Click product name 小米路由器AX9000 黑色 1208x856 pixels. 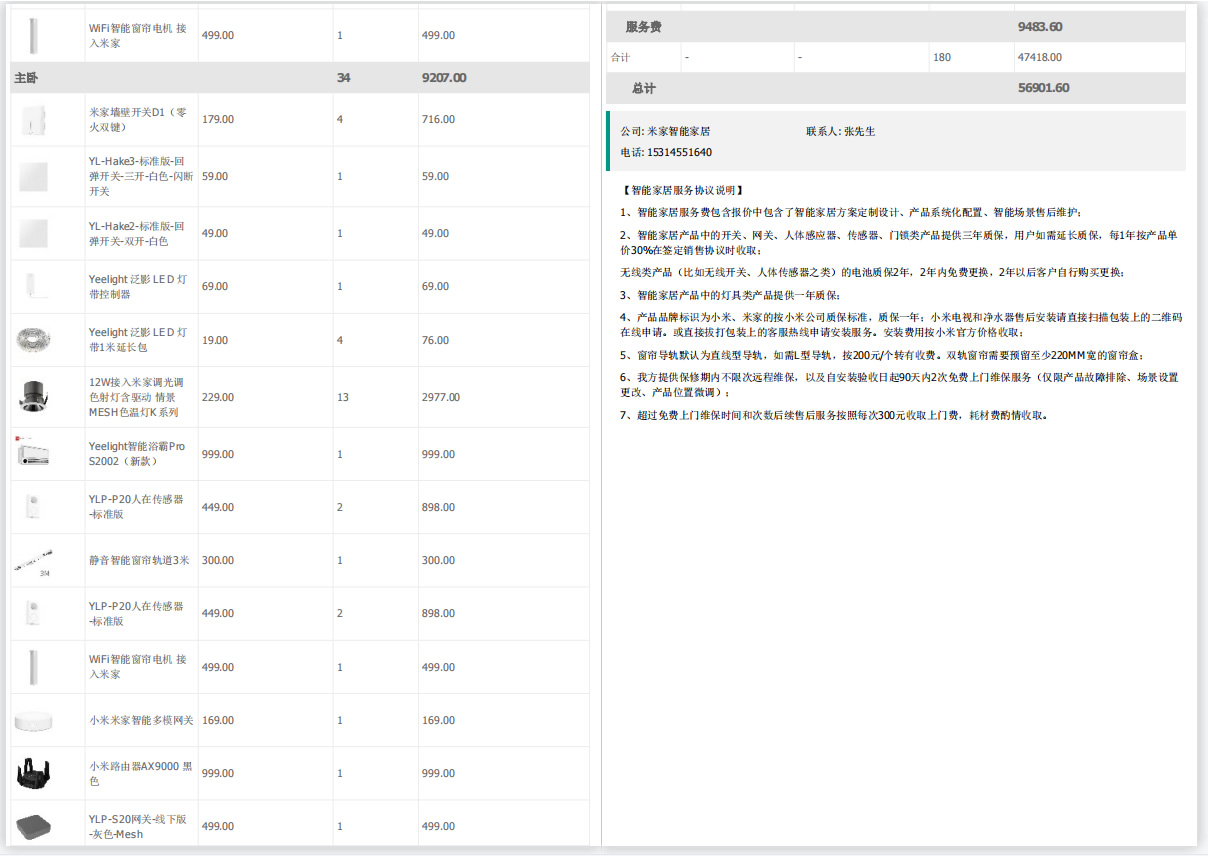pos(140,774)
